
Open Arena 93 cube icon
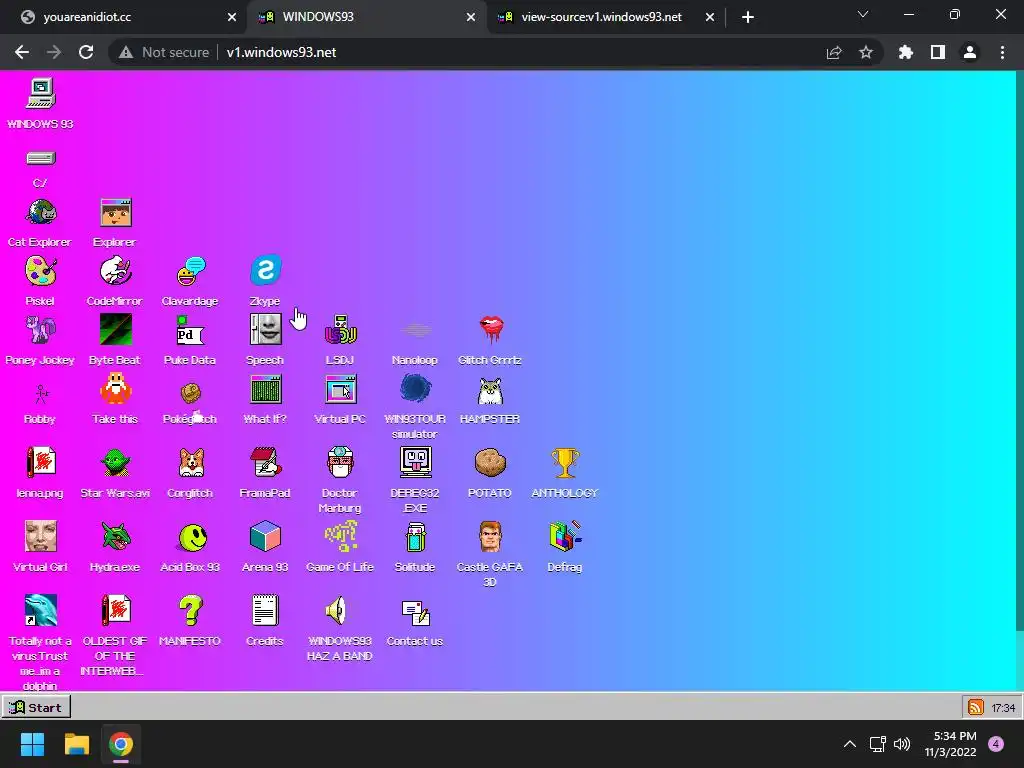(265, 536)
